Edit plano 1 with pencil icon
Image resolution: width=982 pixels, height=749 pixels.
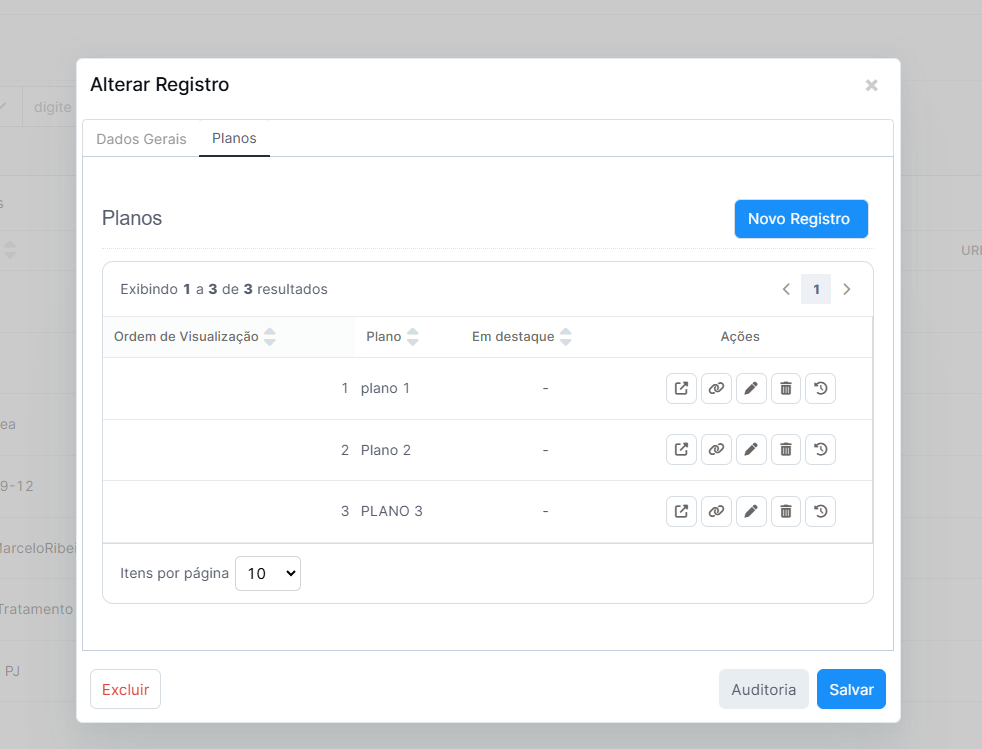pyautogui.click(x=751, y=388)
